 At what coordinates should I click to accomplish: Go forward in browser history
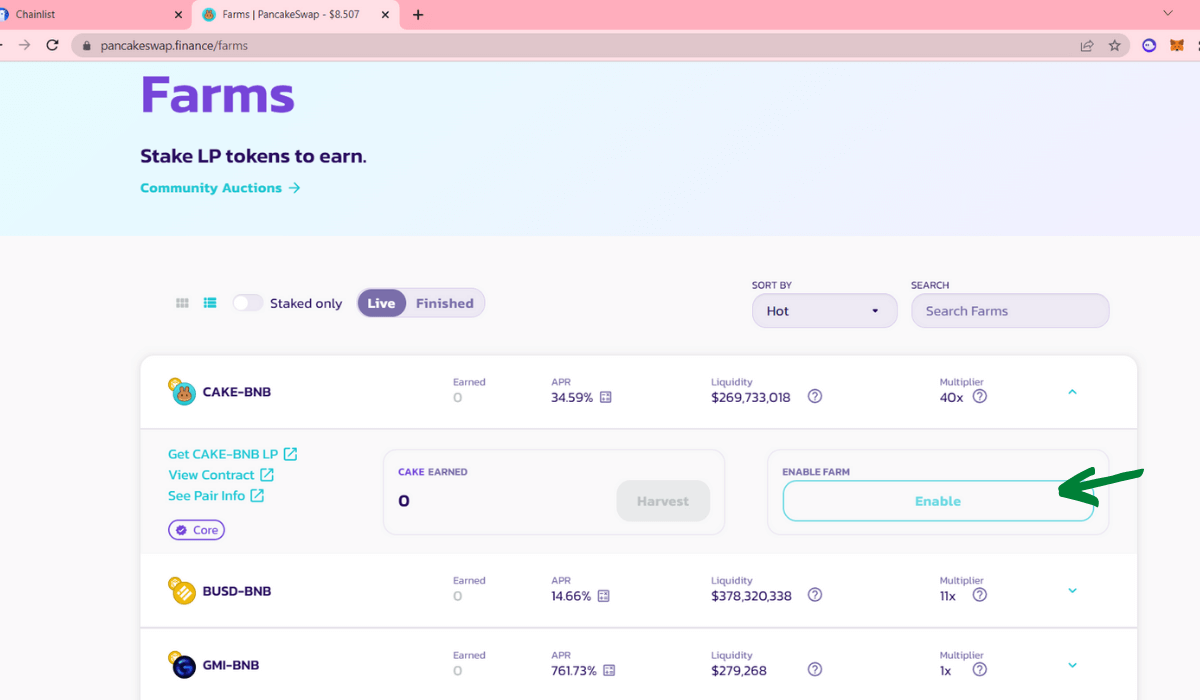[x=24, y=45]
